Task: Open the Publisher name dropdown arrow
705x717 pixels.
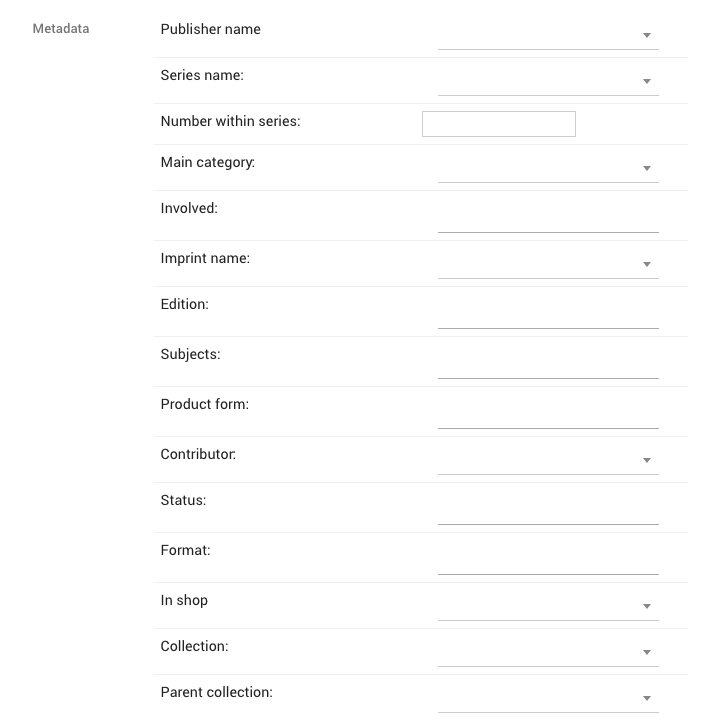Action: (x=647, y=36)
